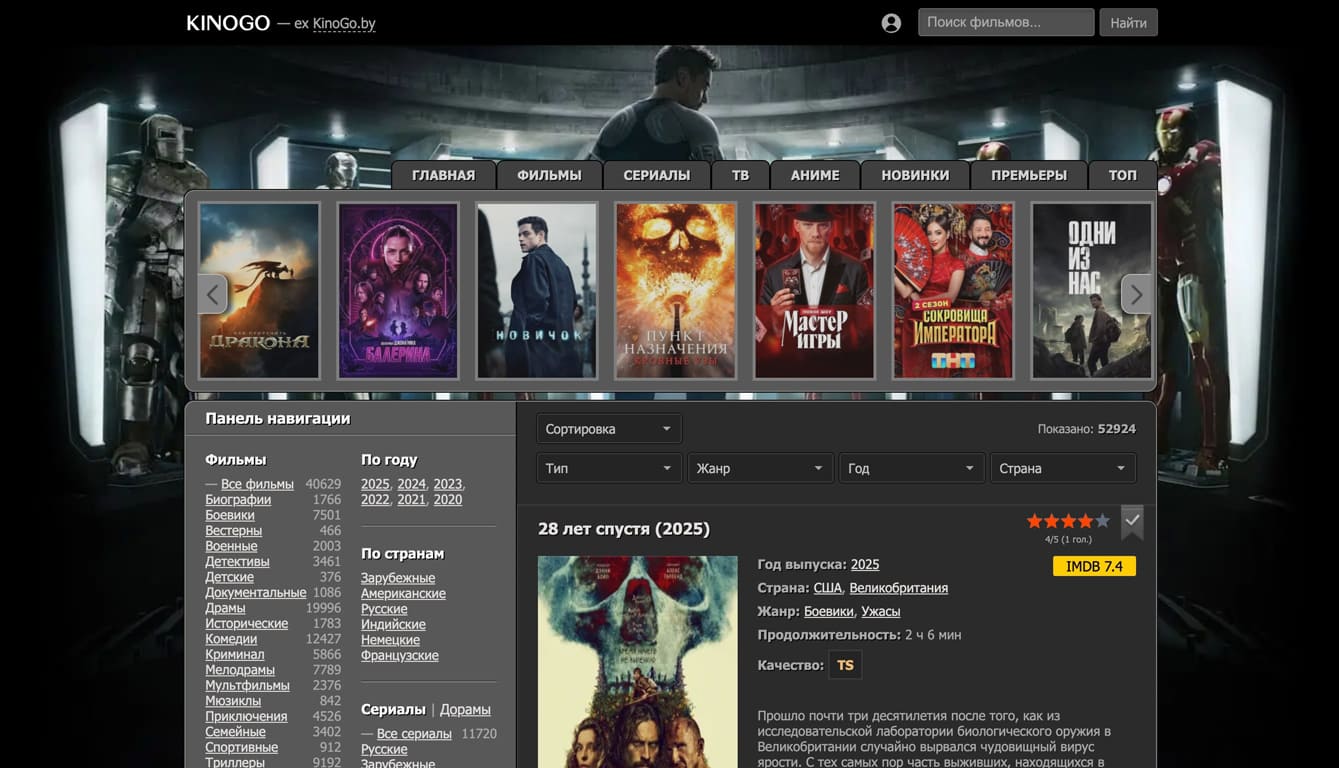Rate the movie with the first star

pos(1035,521)
